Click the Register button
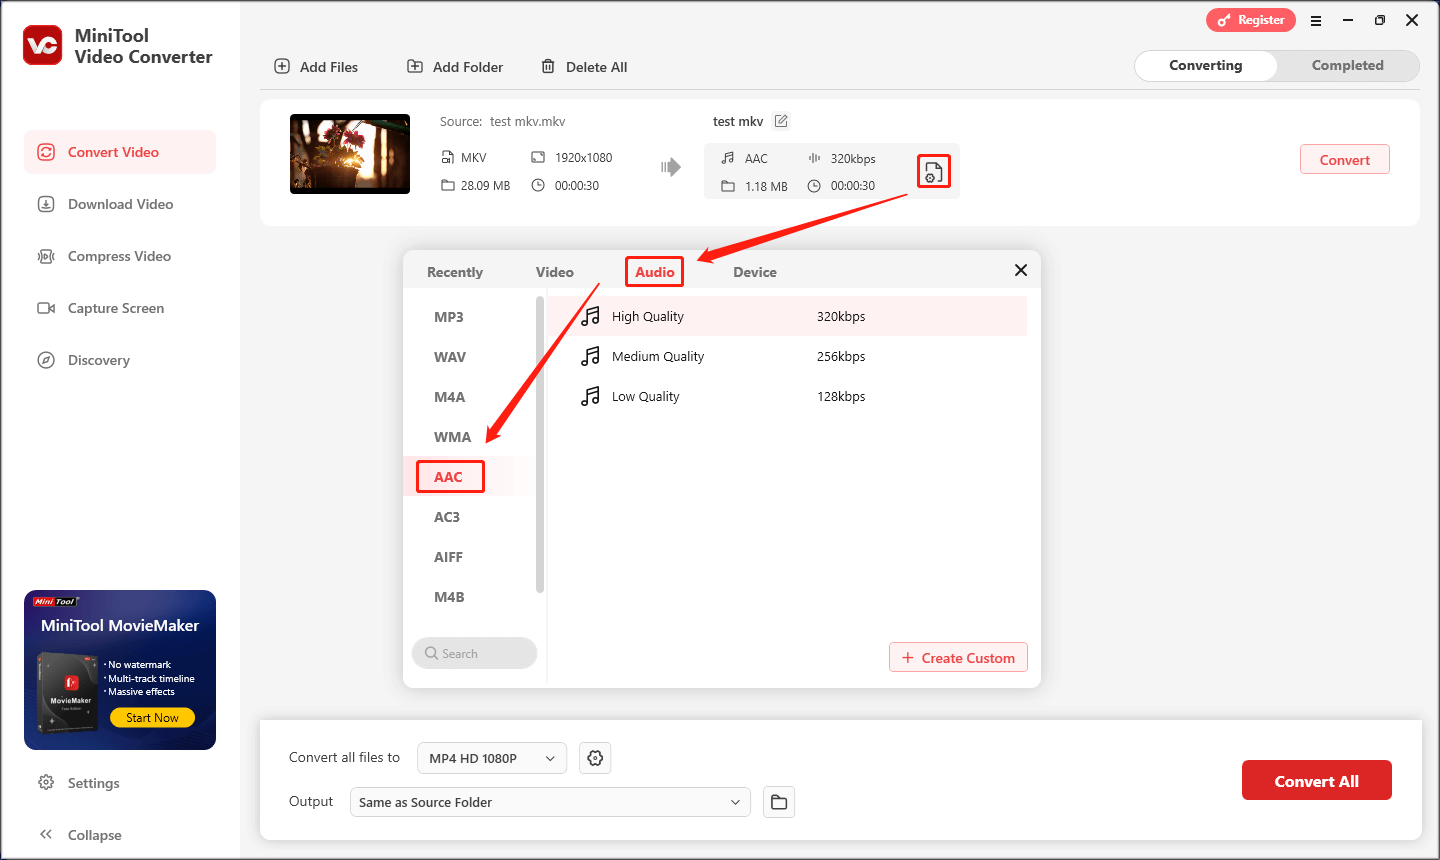The width and height of the screenshot is (1440, 860). point(1251,20)
